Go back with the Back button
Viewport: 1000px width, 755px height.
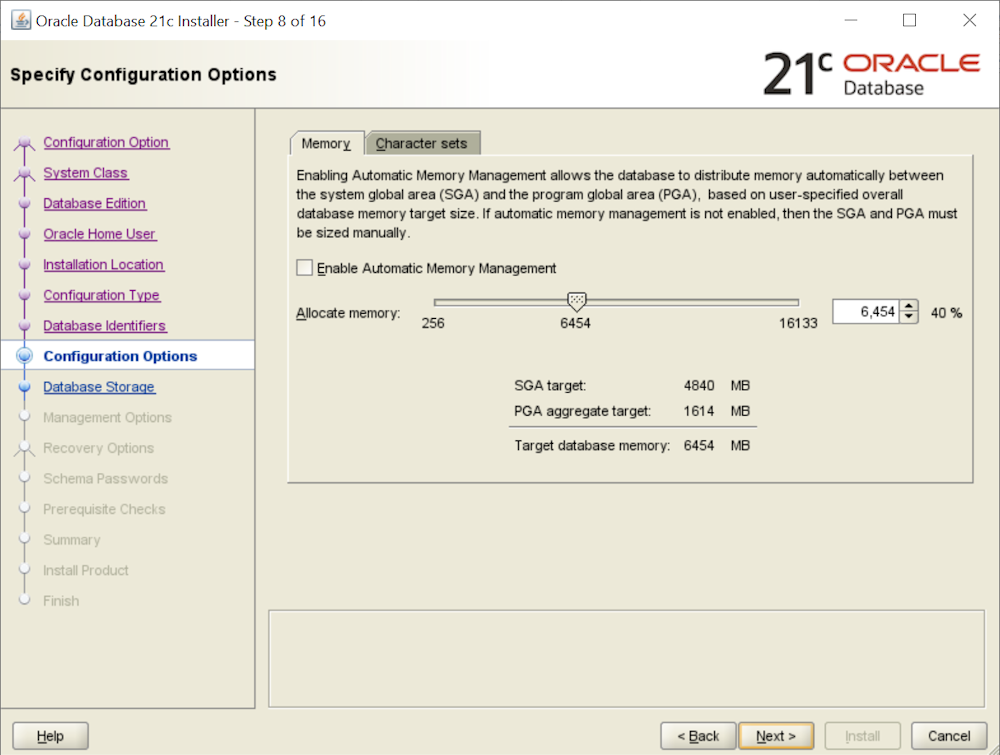698,736
